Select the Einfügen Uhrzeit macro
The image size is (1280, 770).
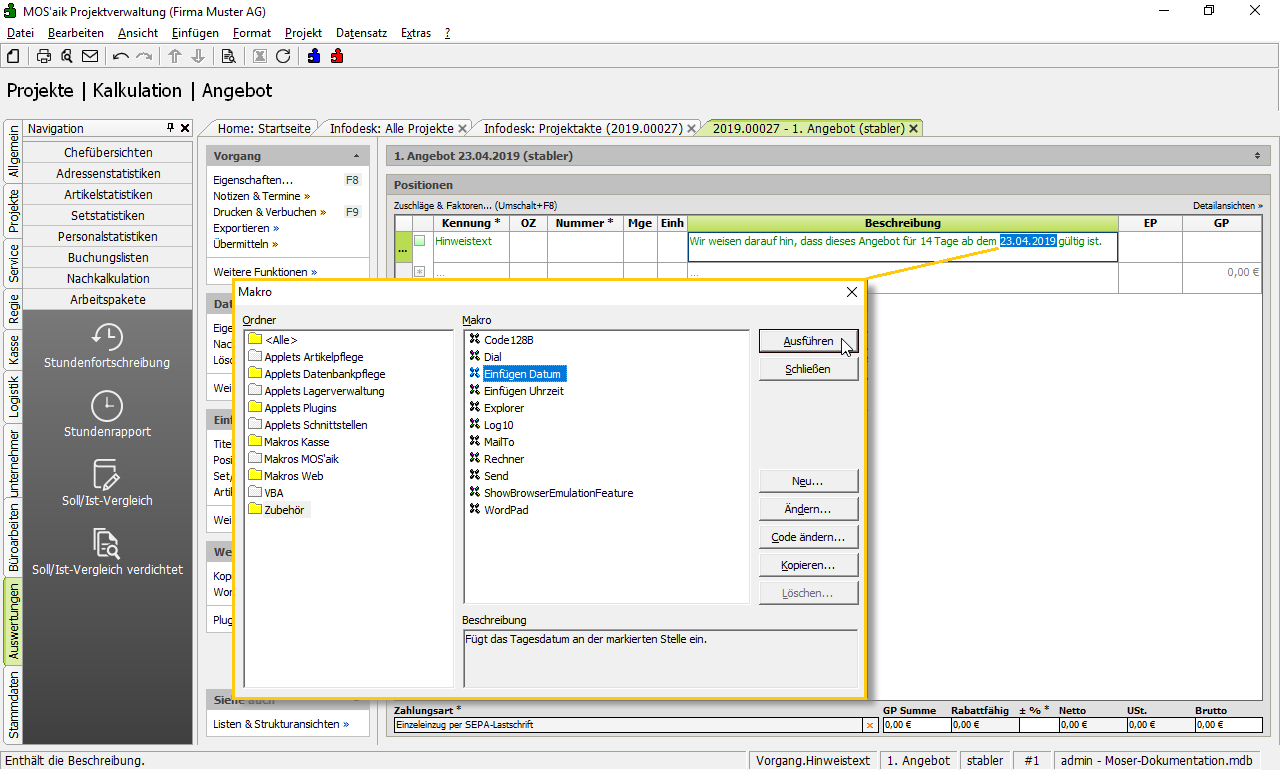point(523,391)
